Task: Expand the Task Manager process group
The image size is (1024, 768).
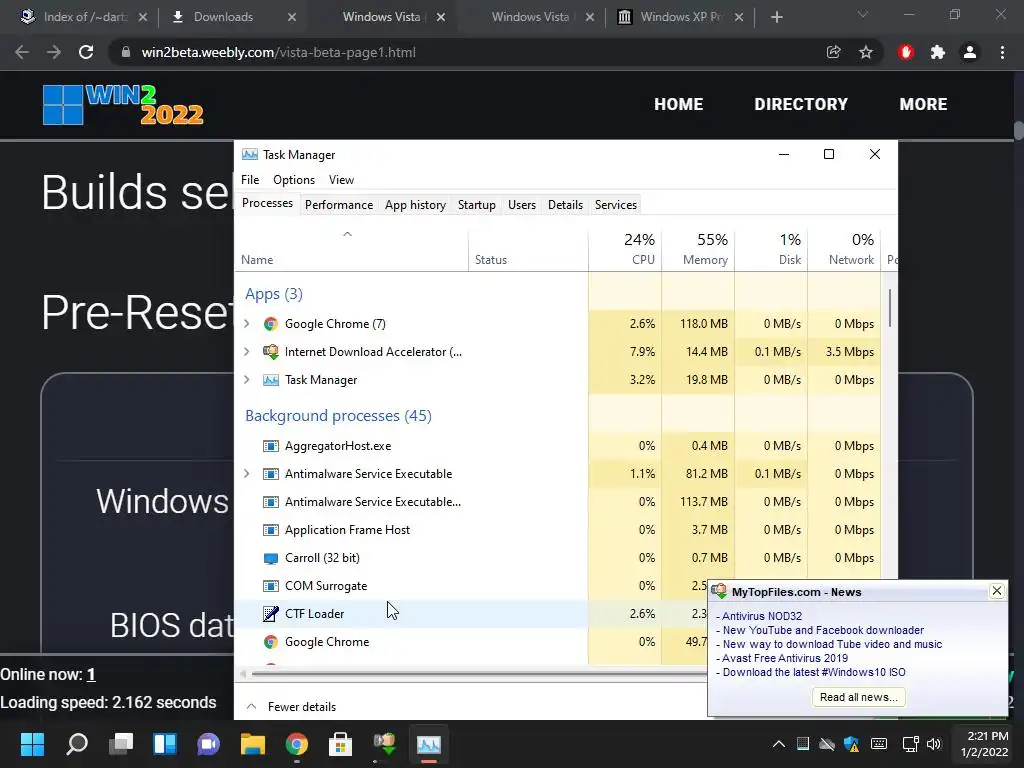Action: point(247,380)
